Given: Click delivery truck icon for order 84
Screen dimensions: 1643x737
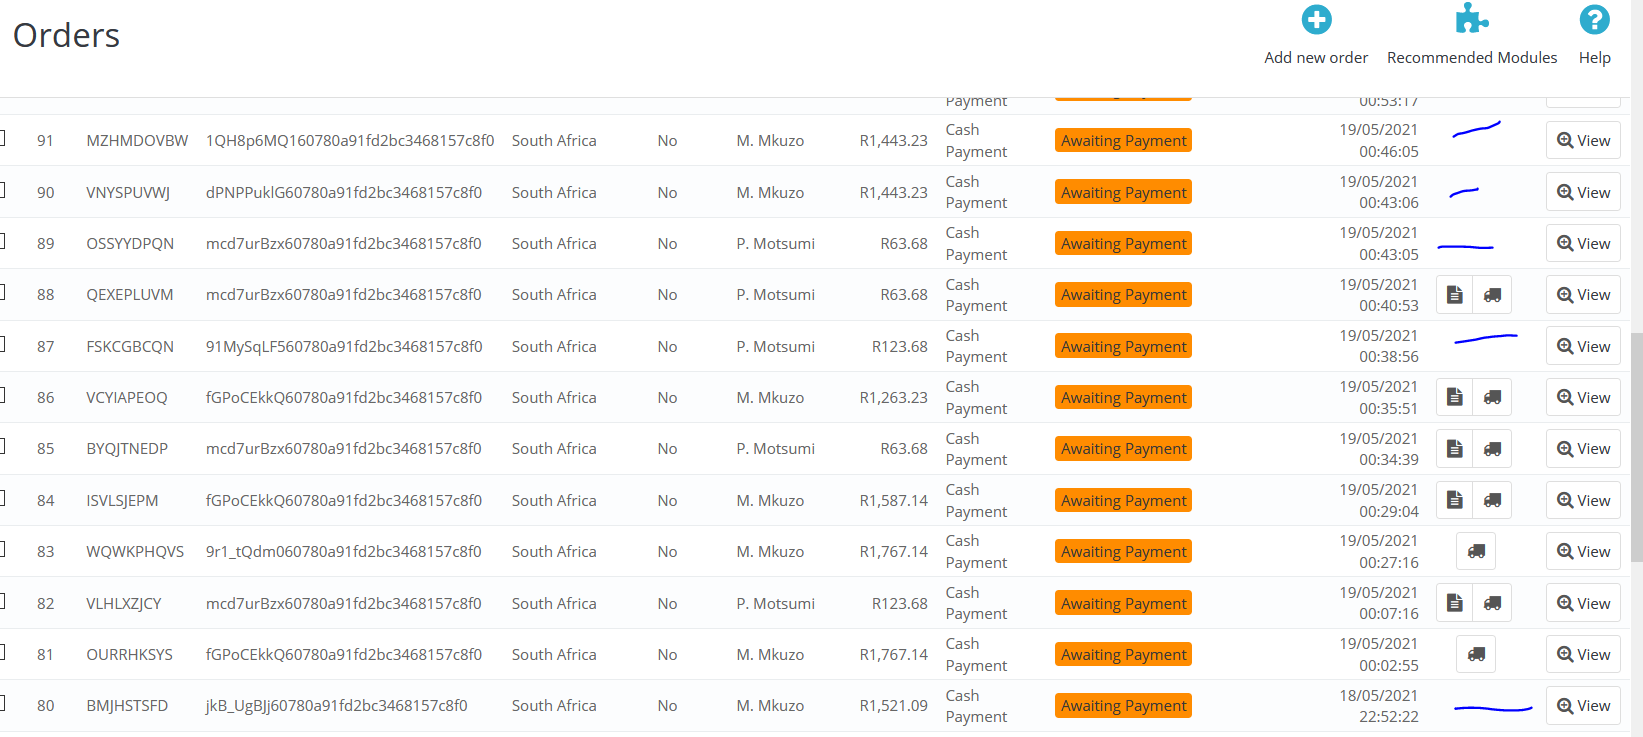Looking at the screenshot, I should click(x=1492, y=500).
